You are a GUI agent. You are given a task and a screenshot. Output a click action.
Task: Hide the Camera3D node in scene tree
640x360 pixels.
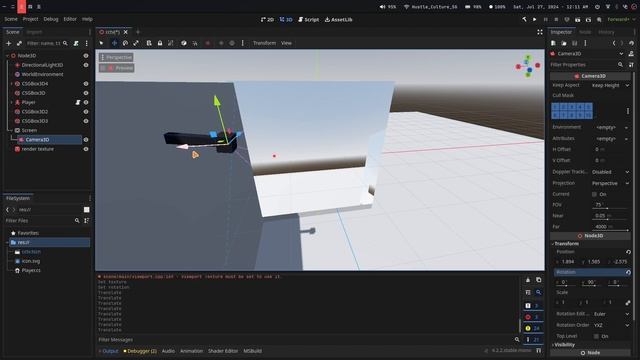point(86,140)
